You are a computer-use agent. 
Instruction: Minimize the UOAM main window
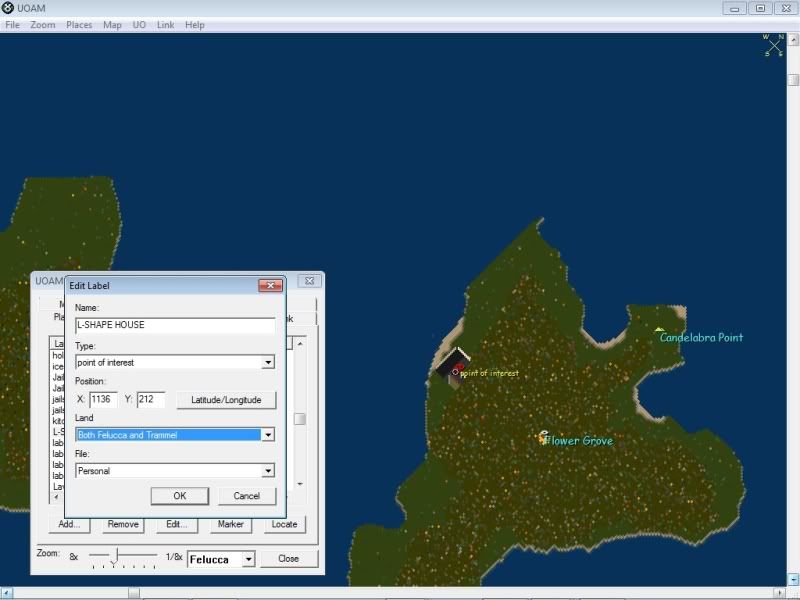pos(734,8)
